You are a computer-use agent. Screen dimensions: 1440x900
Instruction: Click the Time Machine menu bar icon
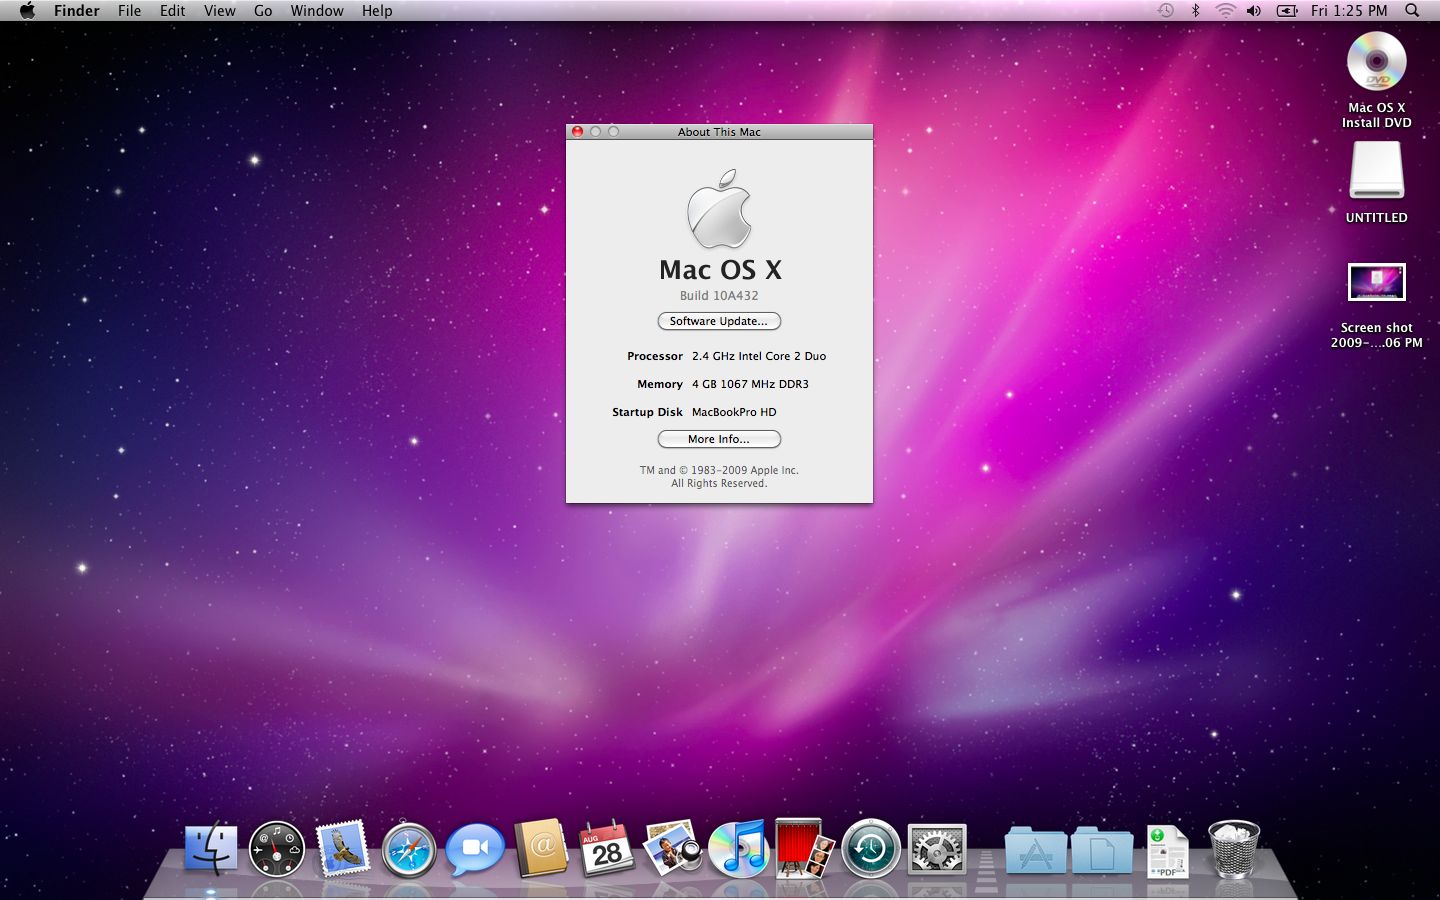pos(1166,11)
